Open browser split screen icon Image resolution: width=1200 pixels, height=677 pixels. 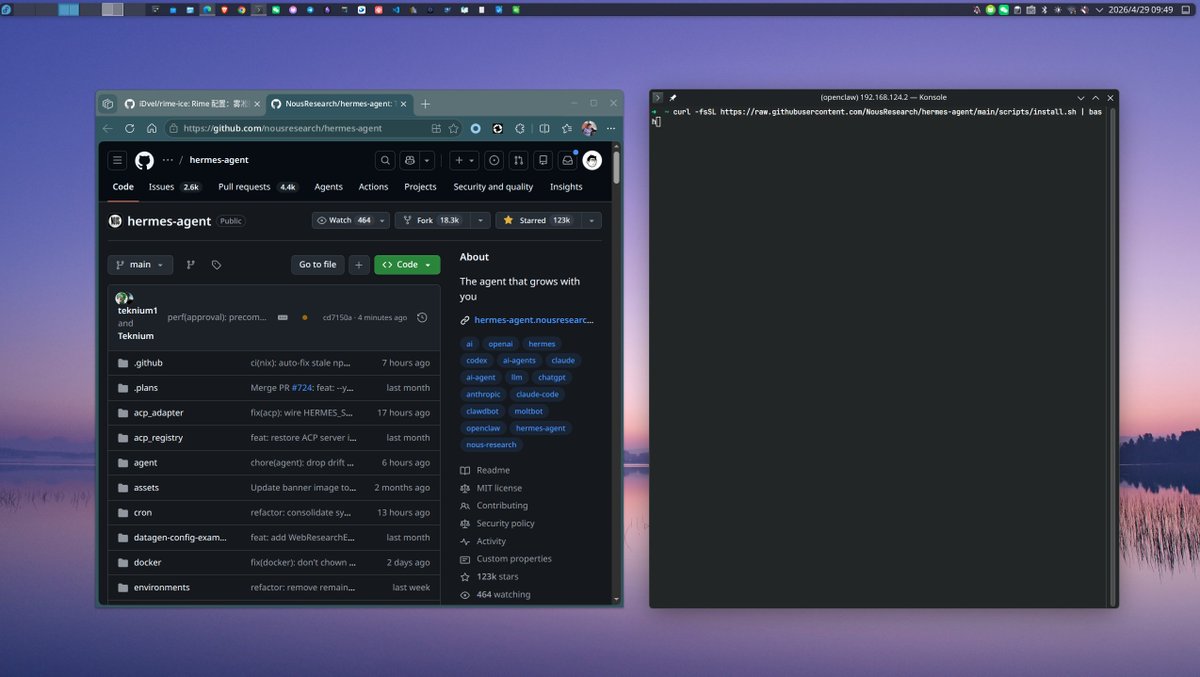pos(544,128)
